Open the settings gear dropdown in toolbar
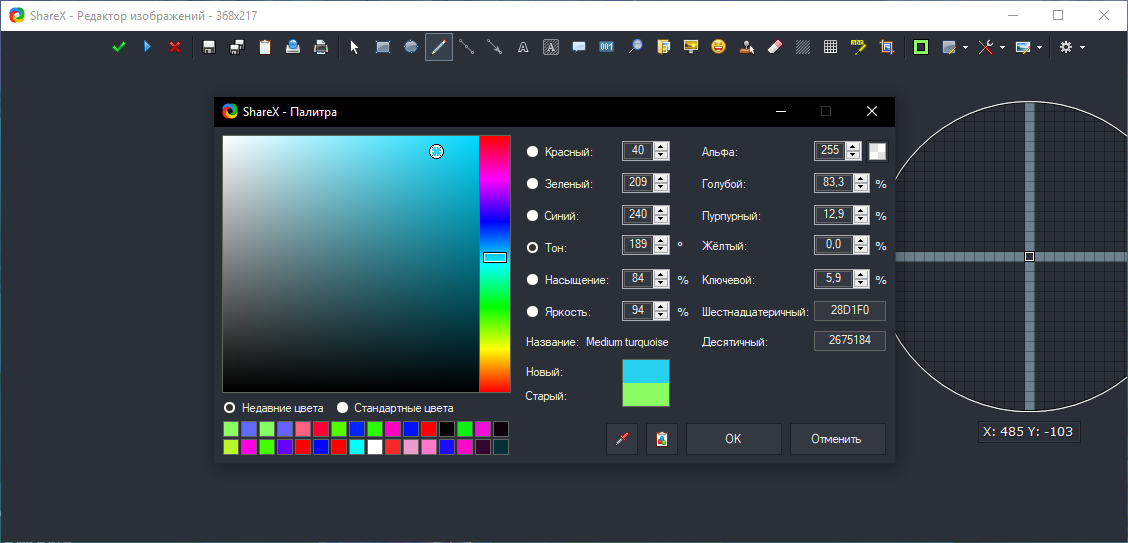Screen dimensions: 1128x543 1071,47
